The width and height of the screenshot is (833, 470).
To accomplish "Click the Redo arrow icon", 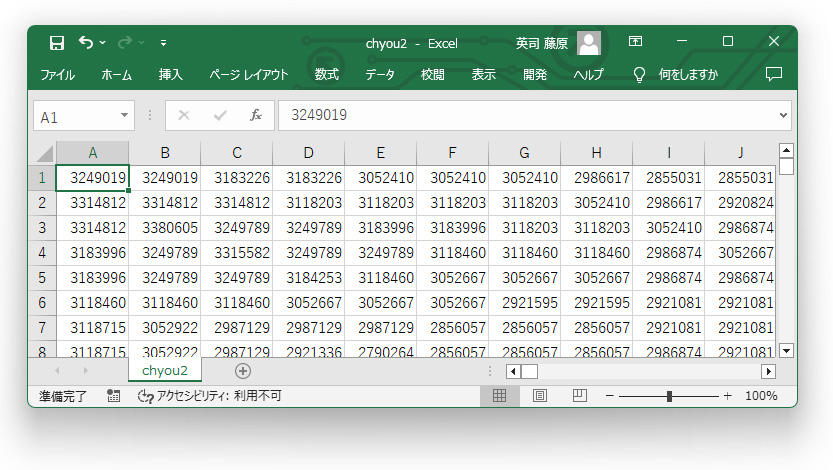I will pyautogui.click(x=124, y=42).
